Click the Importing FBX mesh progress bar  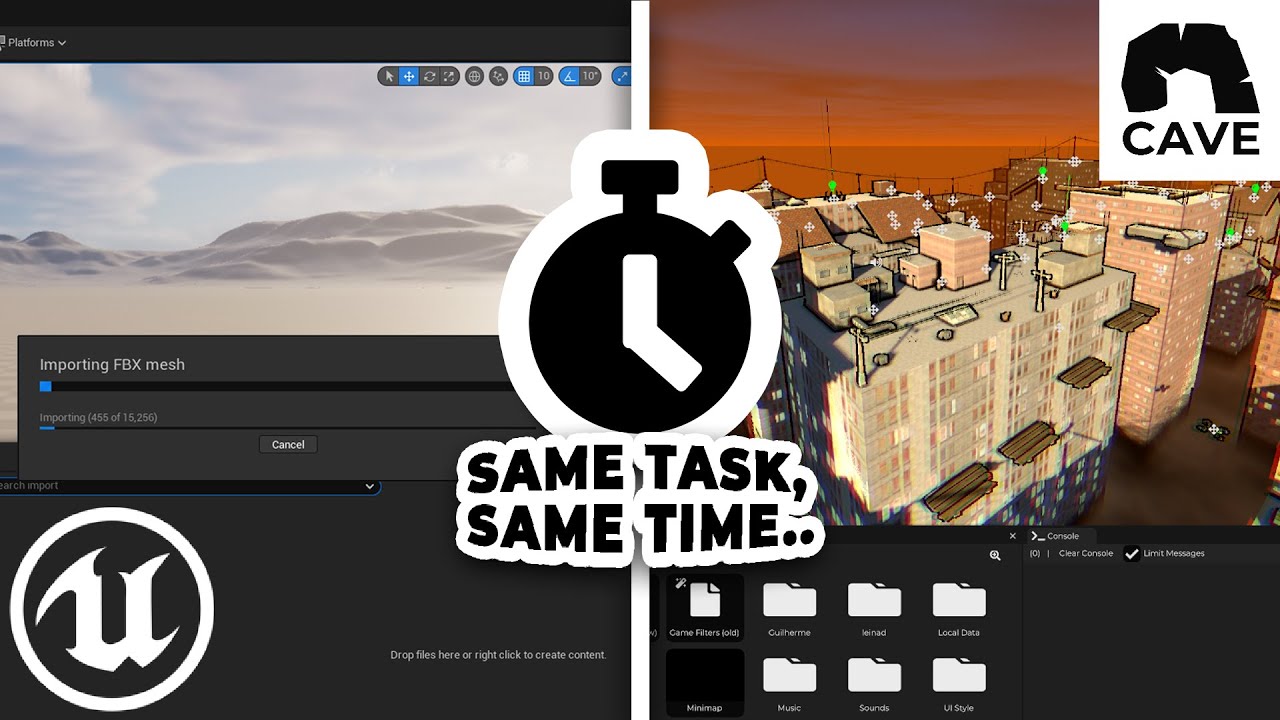coord(274,386)
